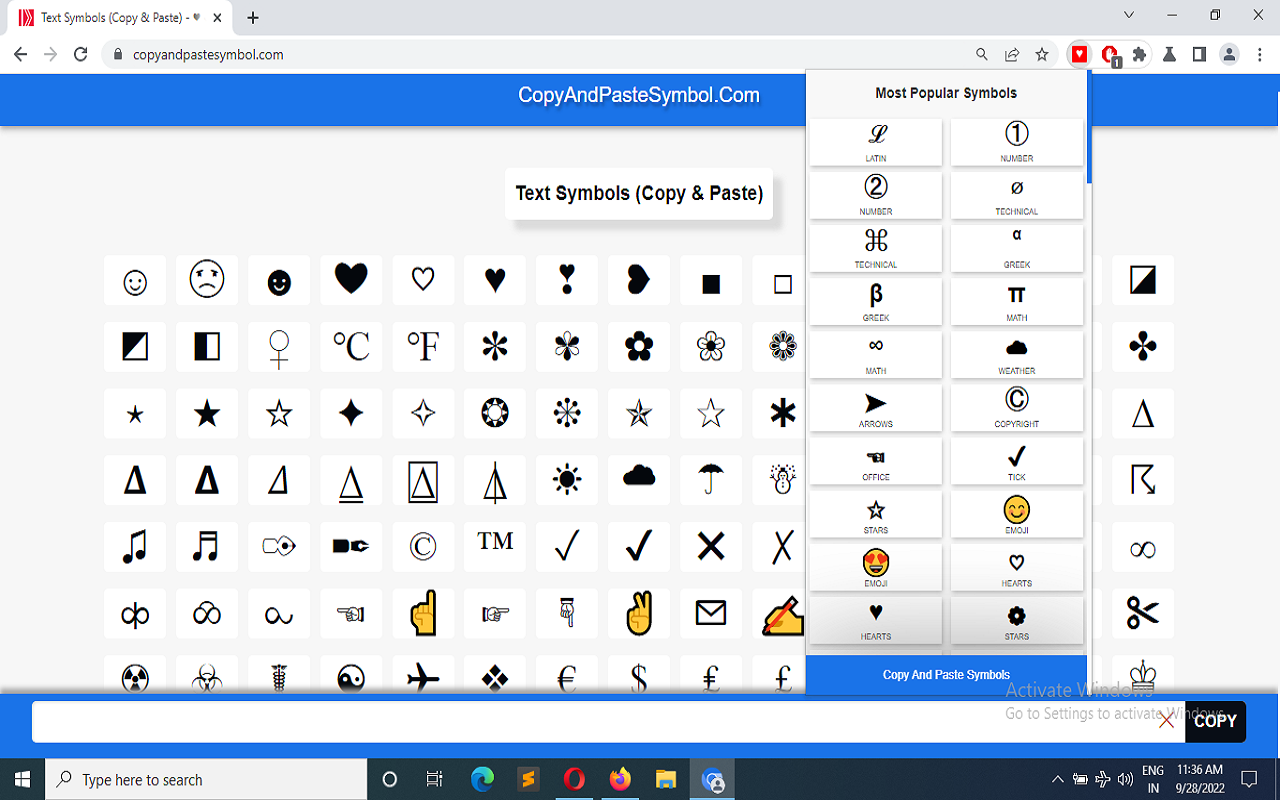Select the beamed music notes symbol
The height and width of the screenshot is (800, 1280).
[x=207, y=547]
